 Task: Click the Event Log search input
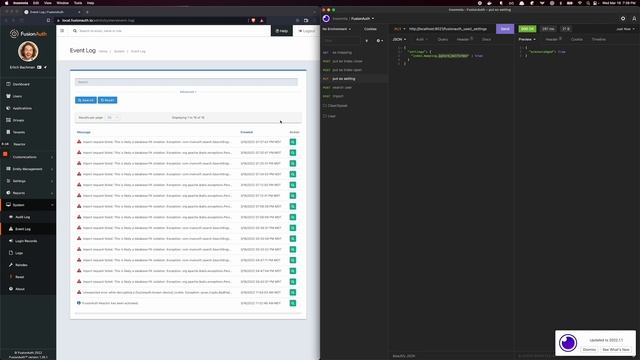pyautogui.click(x=186, y=82)
